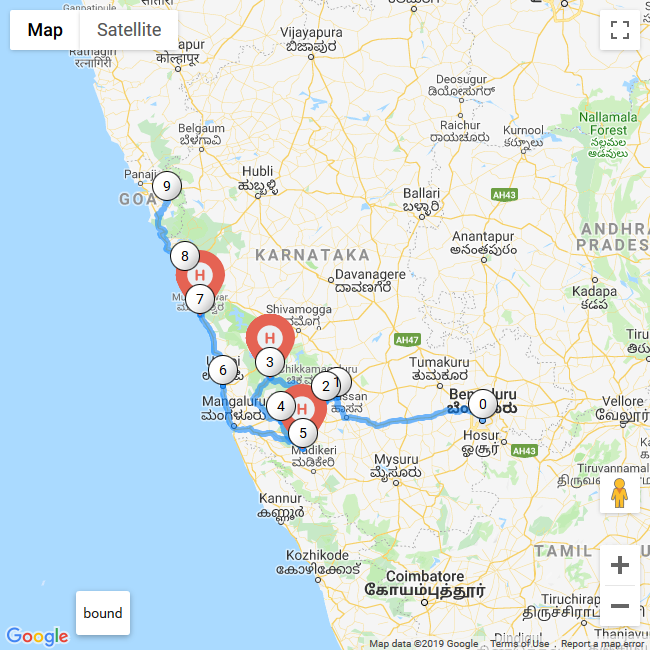Open the Report a map error link
Image resolution: width=650 pixels, height=650 pixels.
pos(601,644)
